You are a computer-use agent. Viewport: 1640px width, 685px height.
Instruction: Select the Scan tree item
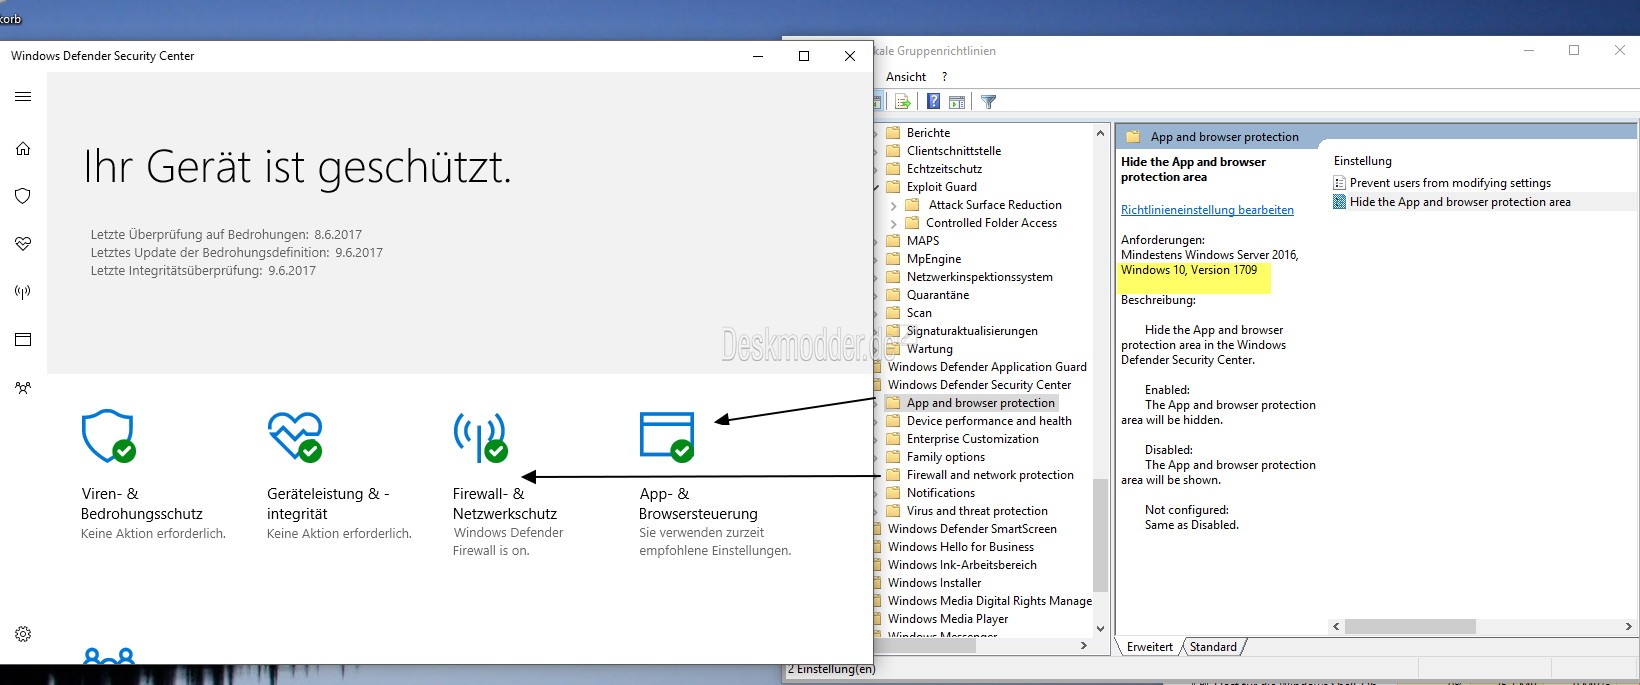point(919,313)
